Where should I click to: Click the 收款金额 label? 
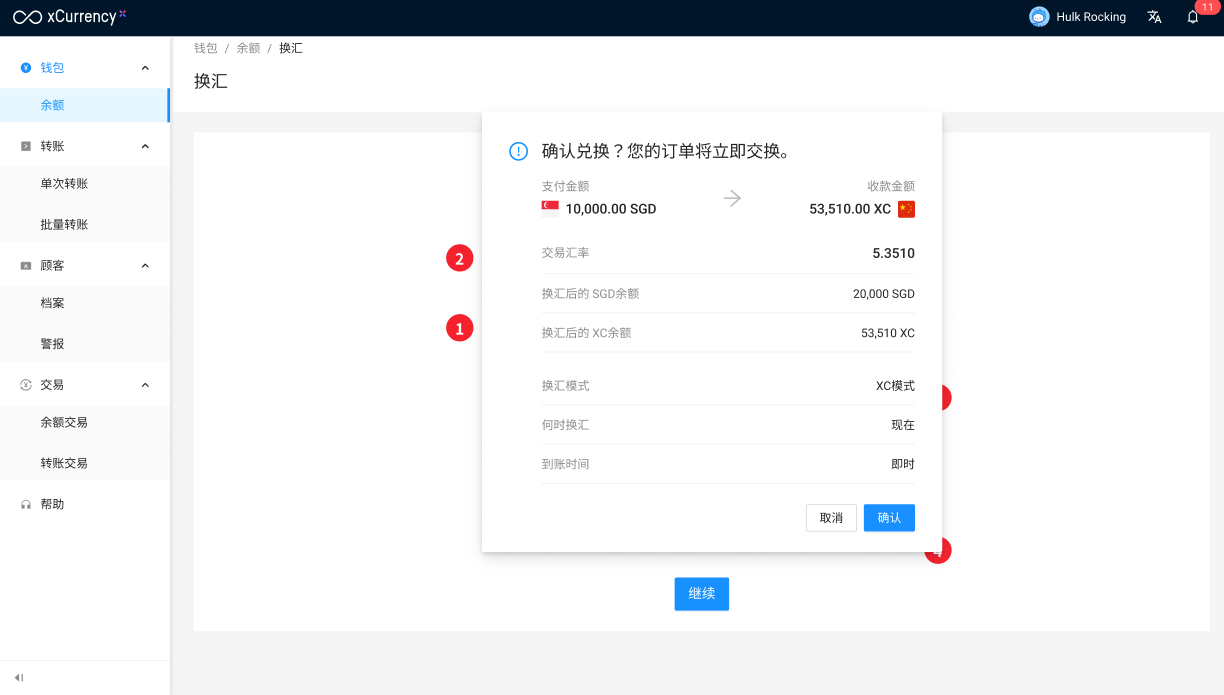[891, 186]
